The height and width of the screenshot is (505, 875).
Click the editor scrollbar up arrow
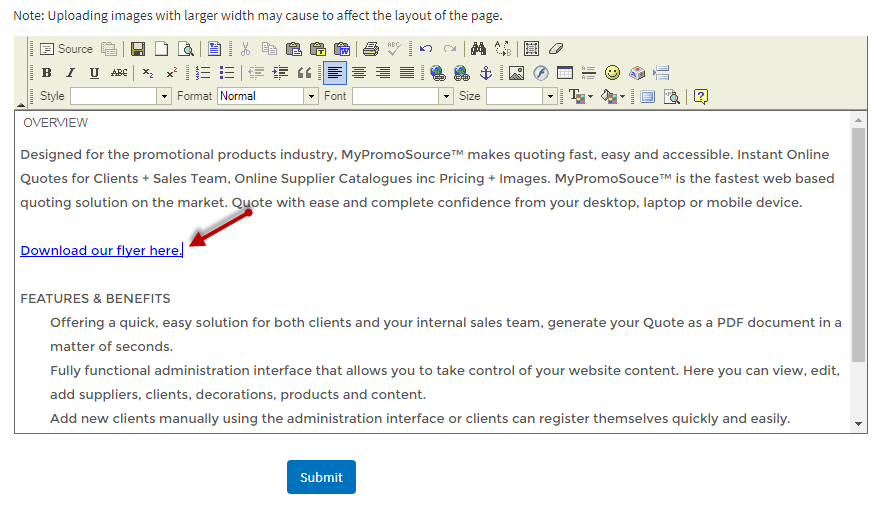point(858,120)
